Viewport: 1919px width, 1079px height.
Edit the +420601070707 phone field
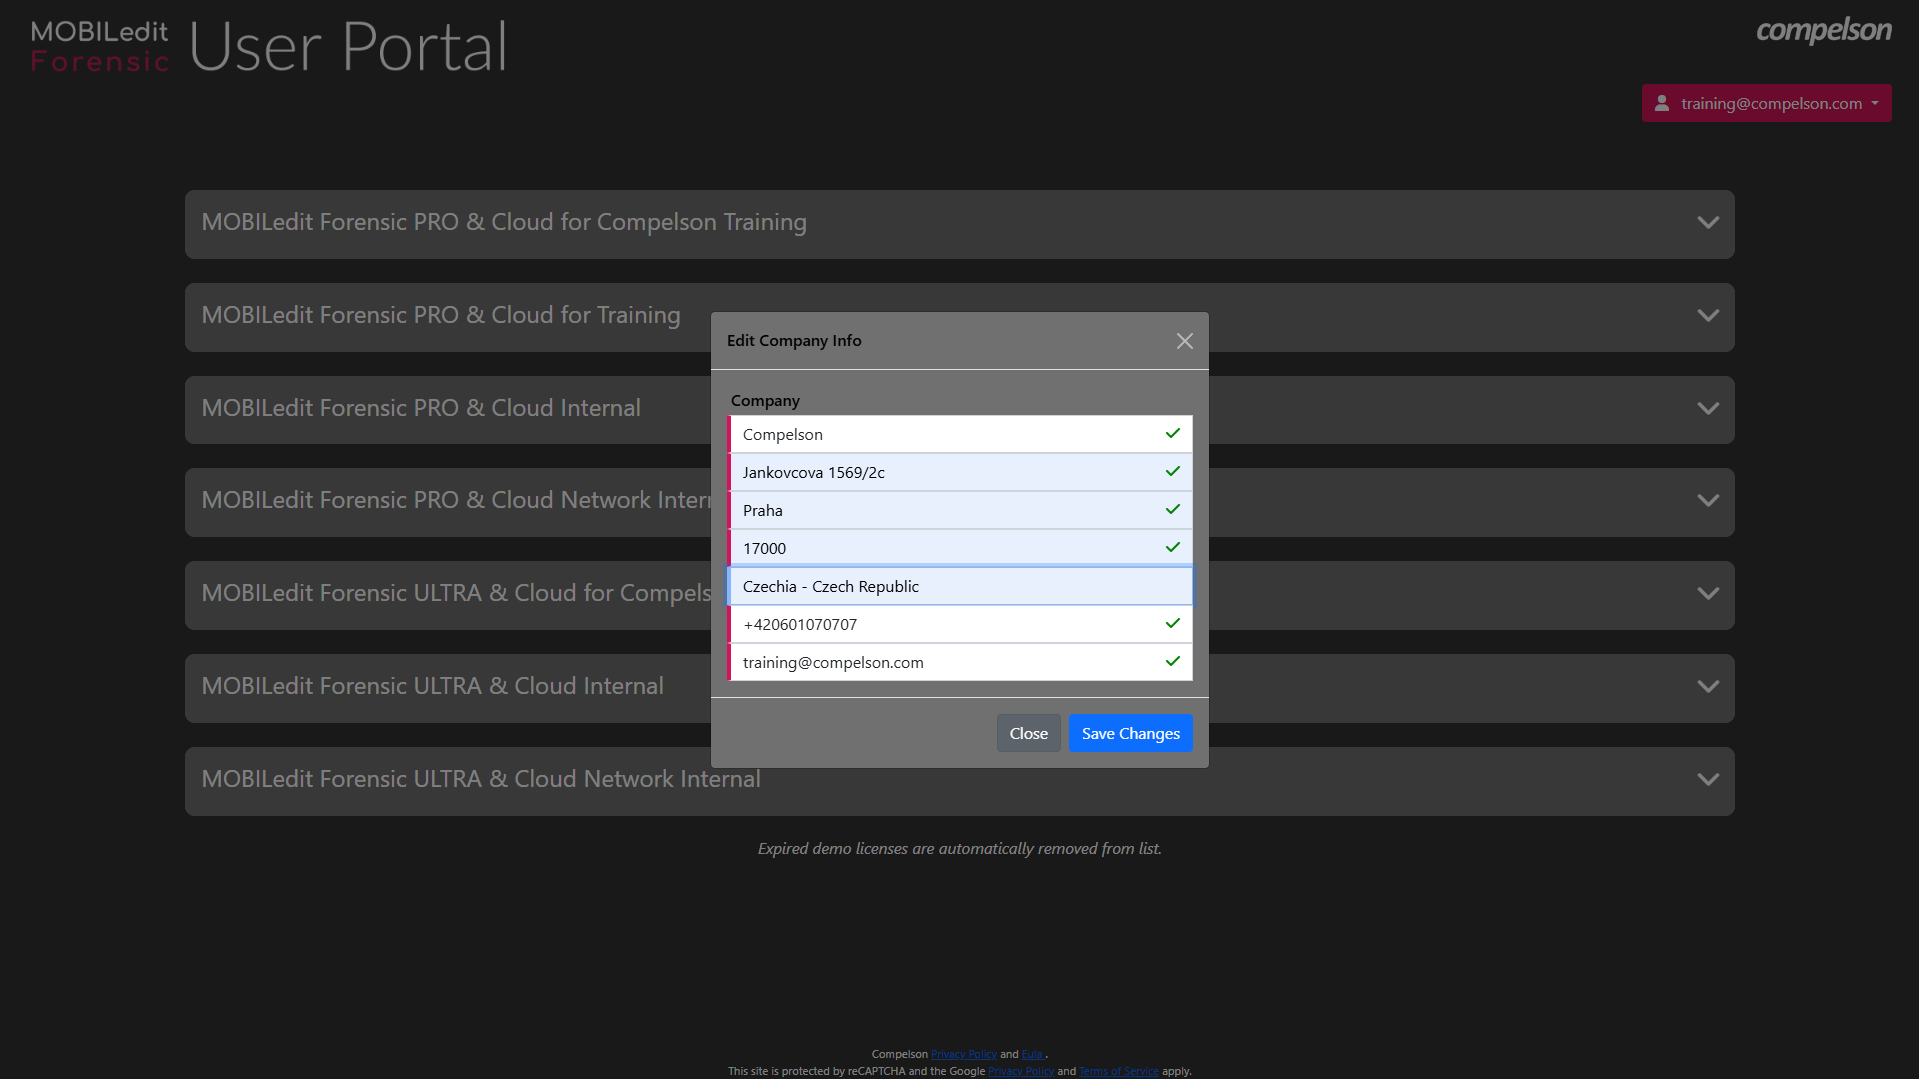point(960,624)
